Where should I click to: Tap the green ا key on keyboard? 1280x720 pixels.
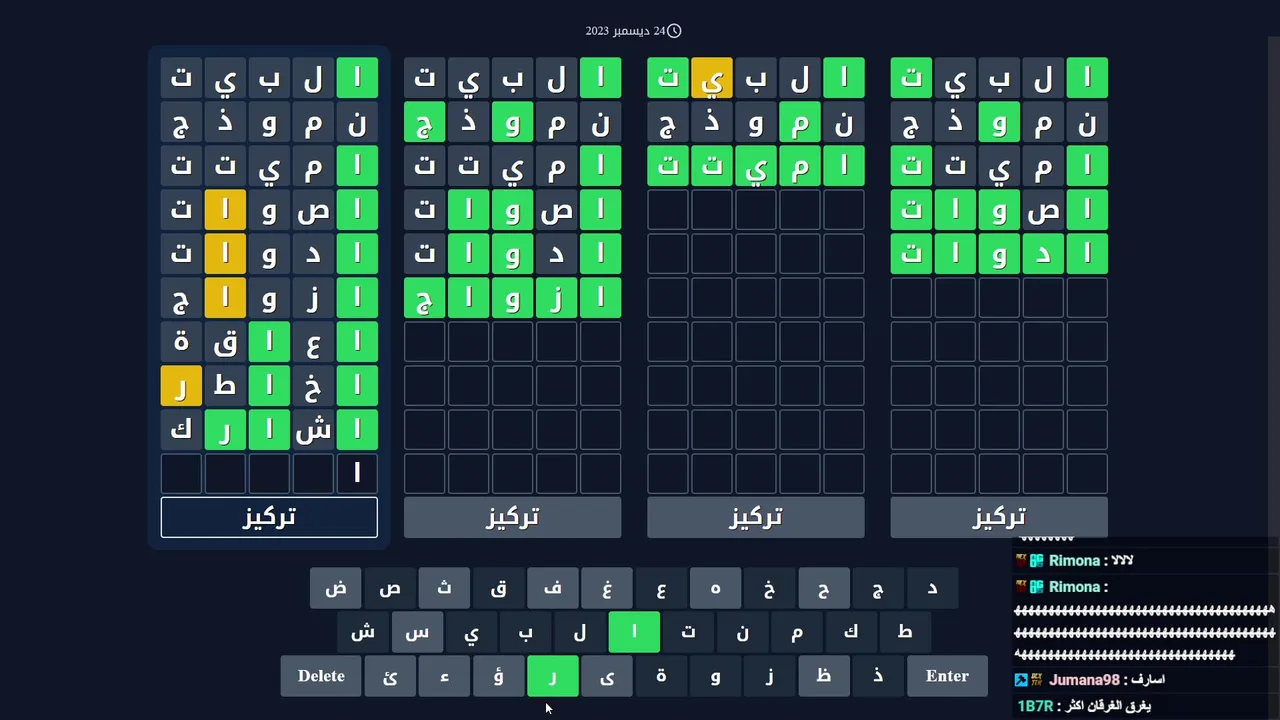pos(634,632)
